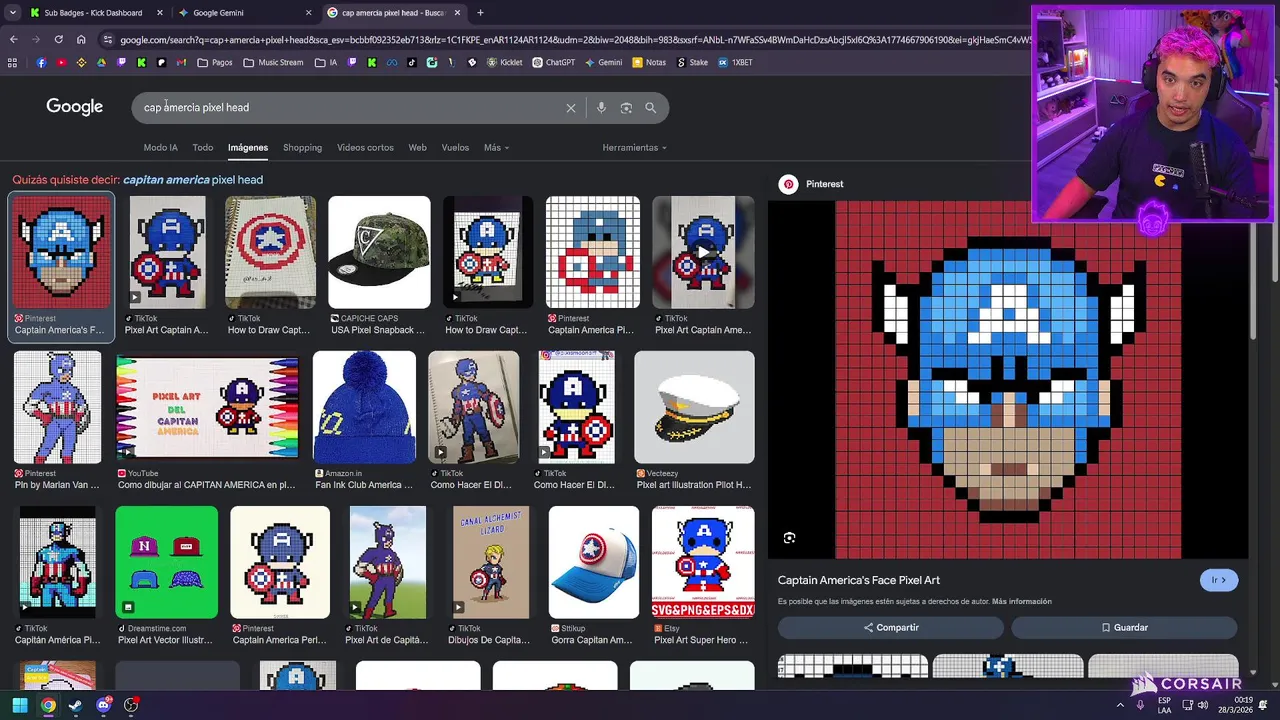Open Steam from the taskbar

pyautogui.click(x=75, y=705)
